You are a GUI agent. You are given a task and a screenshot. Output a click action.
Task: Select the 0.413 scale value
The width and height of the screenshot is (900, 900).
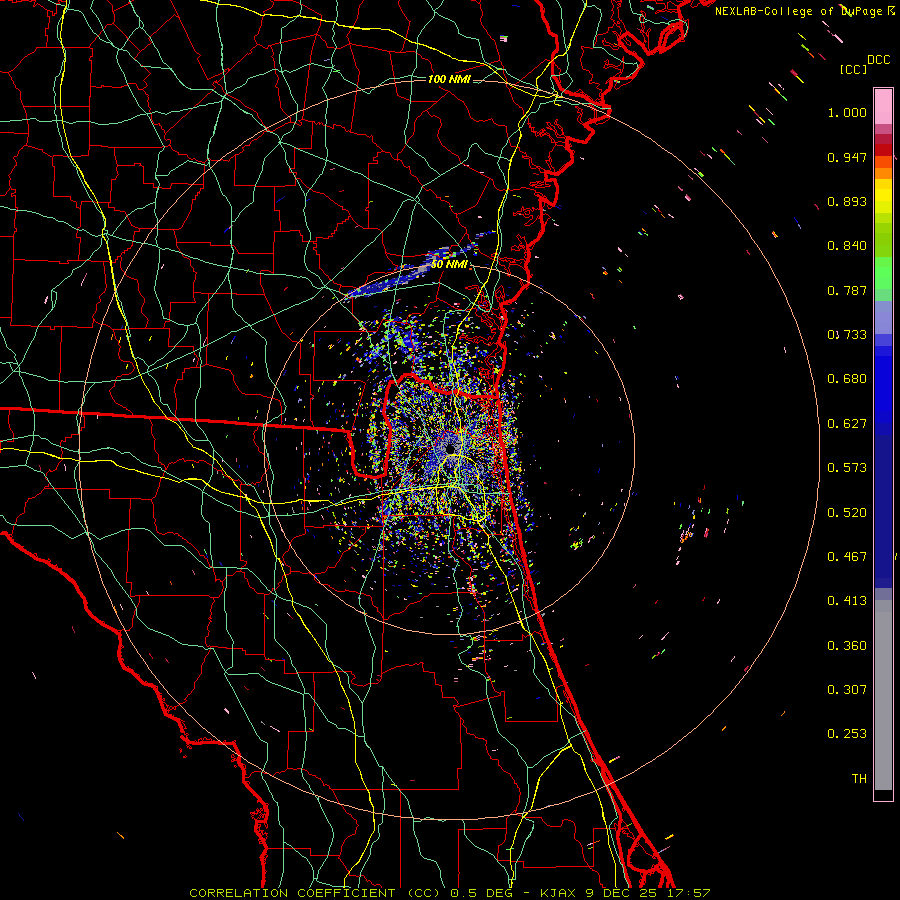point(847,601)
